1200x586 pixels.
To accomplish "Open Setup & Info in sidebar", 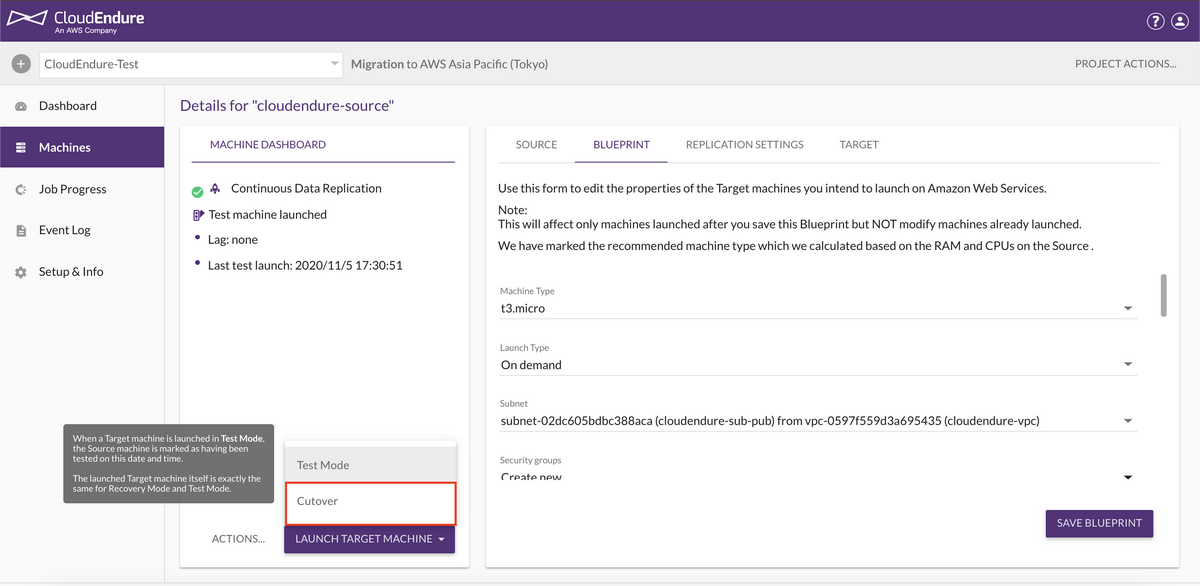I will [82, 272].
